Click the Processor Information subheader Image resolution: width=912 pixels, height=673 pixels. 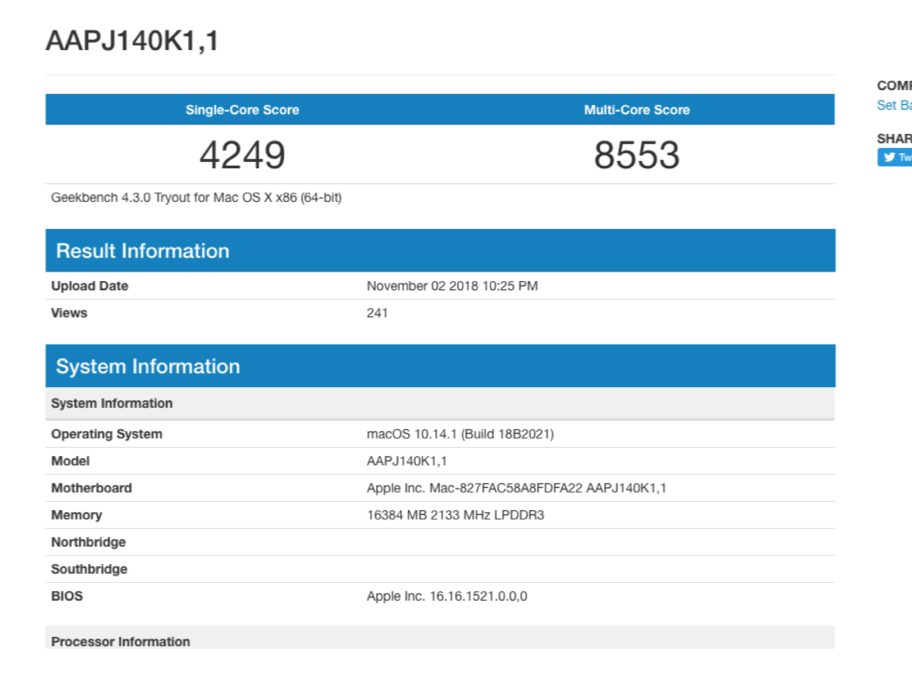120,641
